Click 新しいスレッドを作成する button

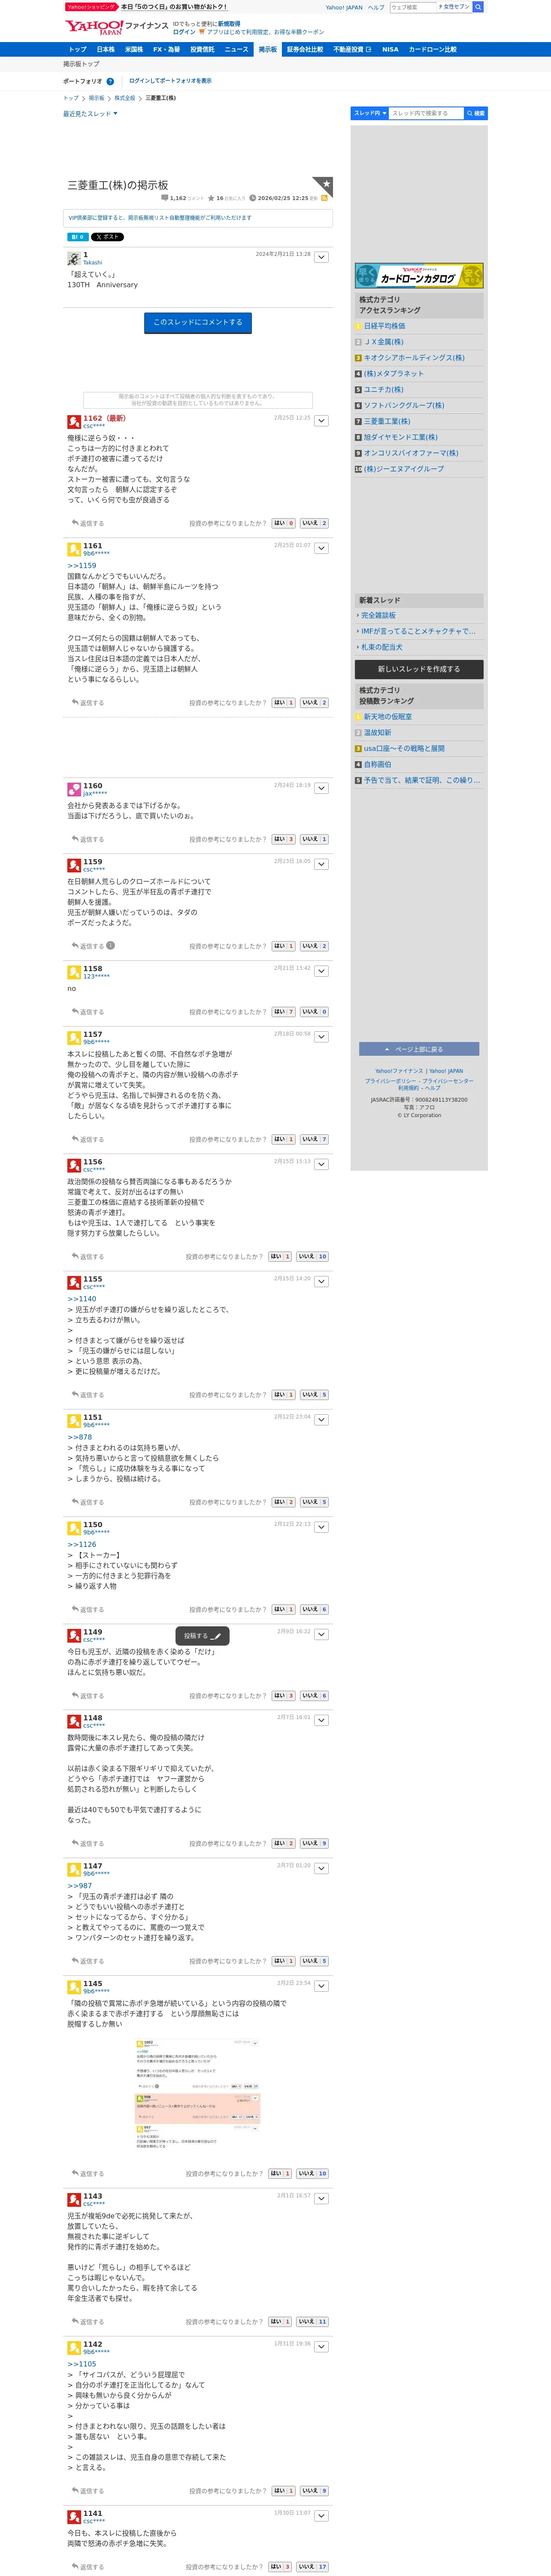(419, 669)
